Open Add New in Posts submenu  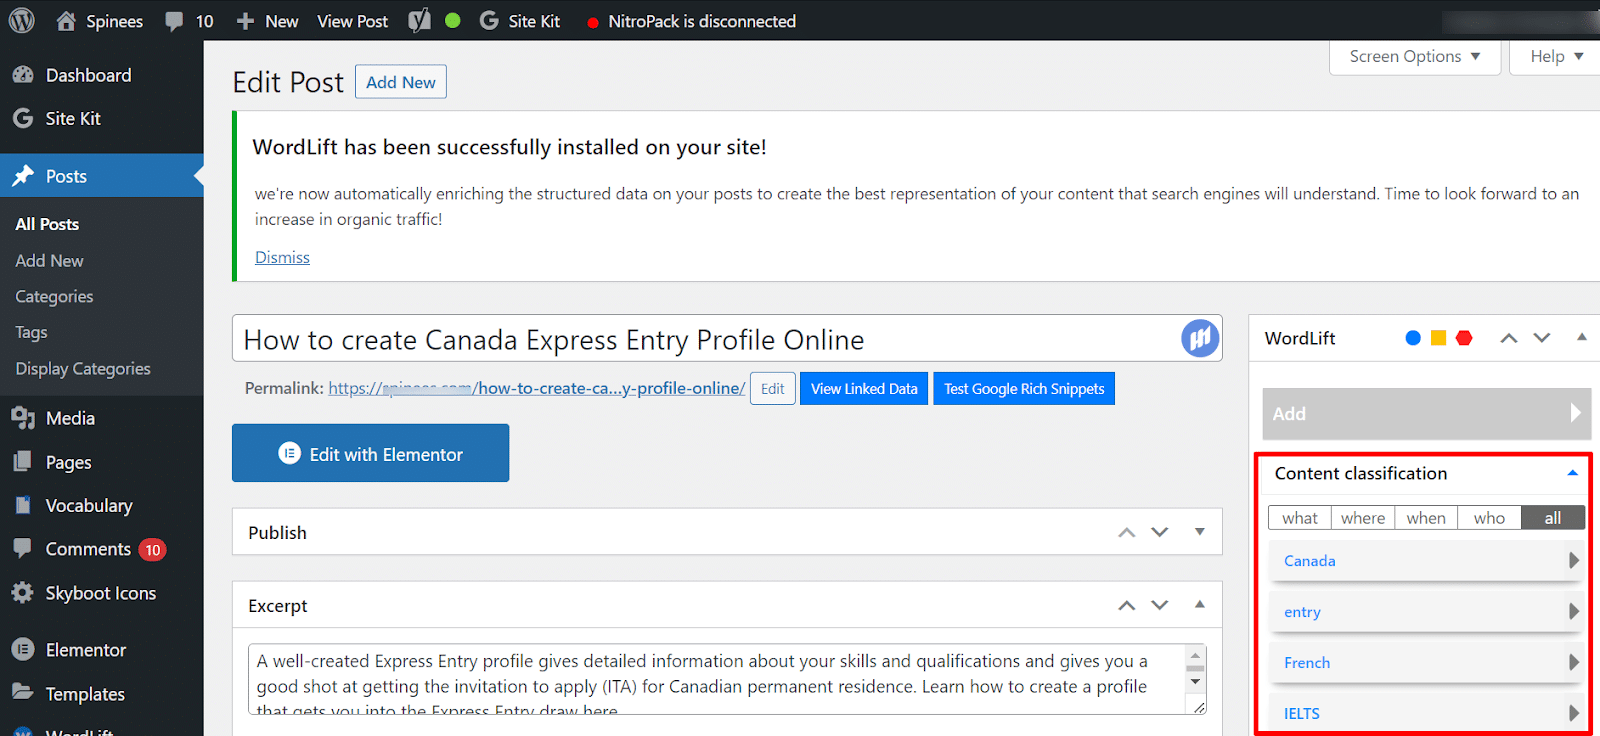click(x=49, y=260)
